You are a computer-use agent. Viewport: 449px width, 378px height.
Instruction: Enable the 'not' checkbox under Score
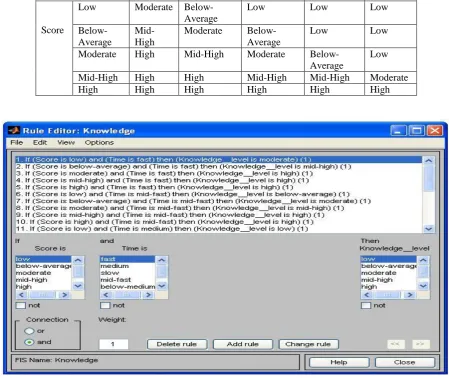(x=21, y=305)
